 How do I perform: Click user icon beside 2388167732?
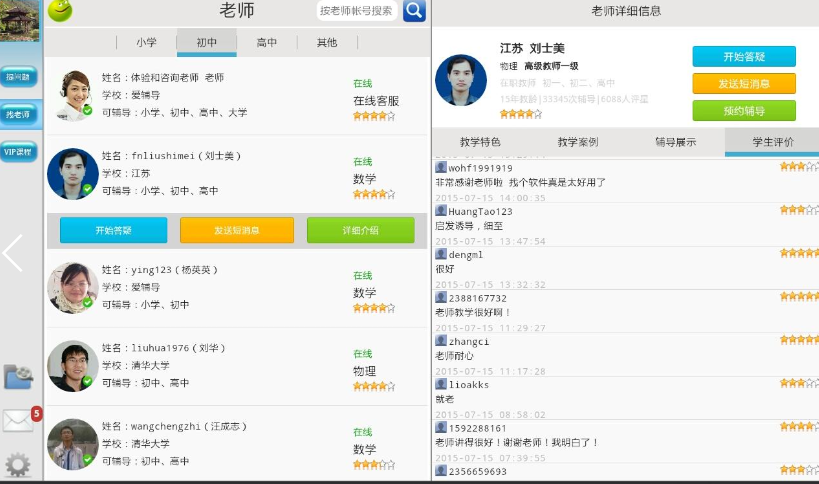pos(441,297)
